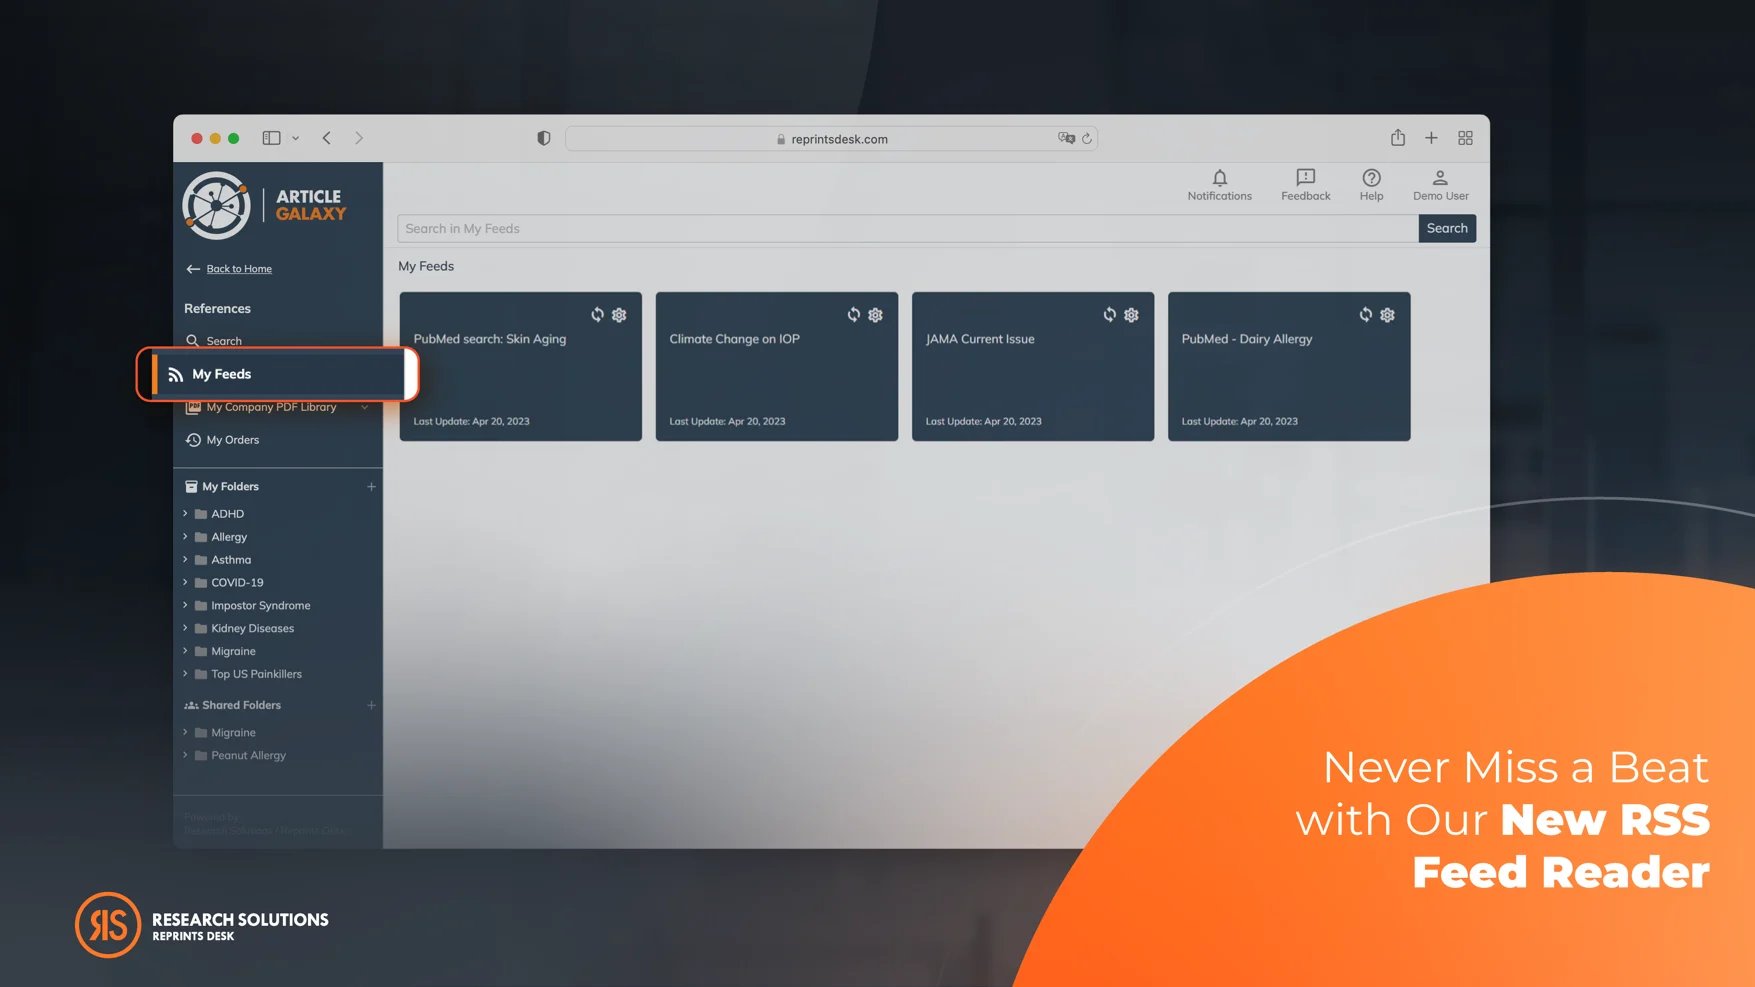Expand the COVID-19 folder

pos(185,582)
